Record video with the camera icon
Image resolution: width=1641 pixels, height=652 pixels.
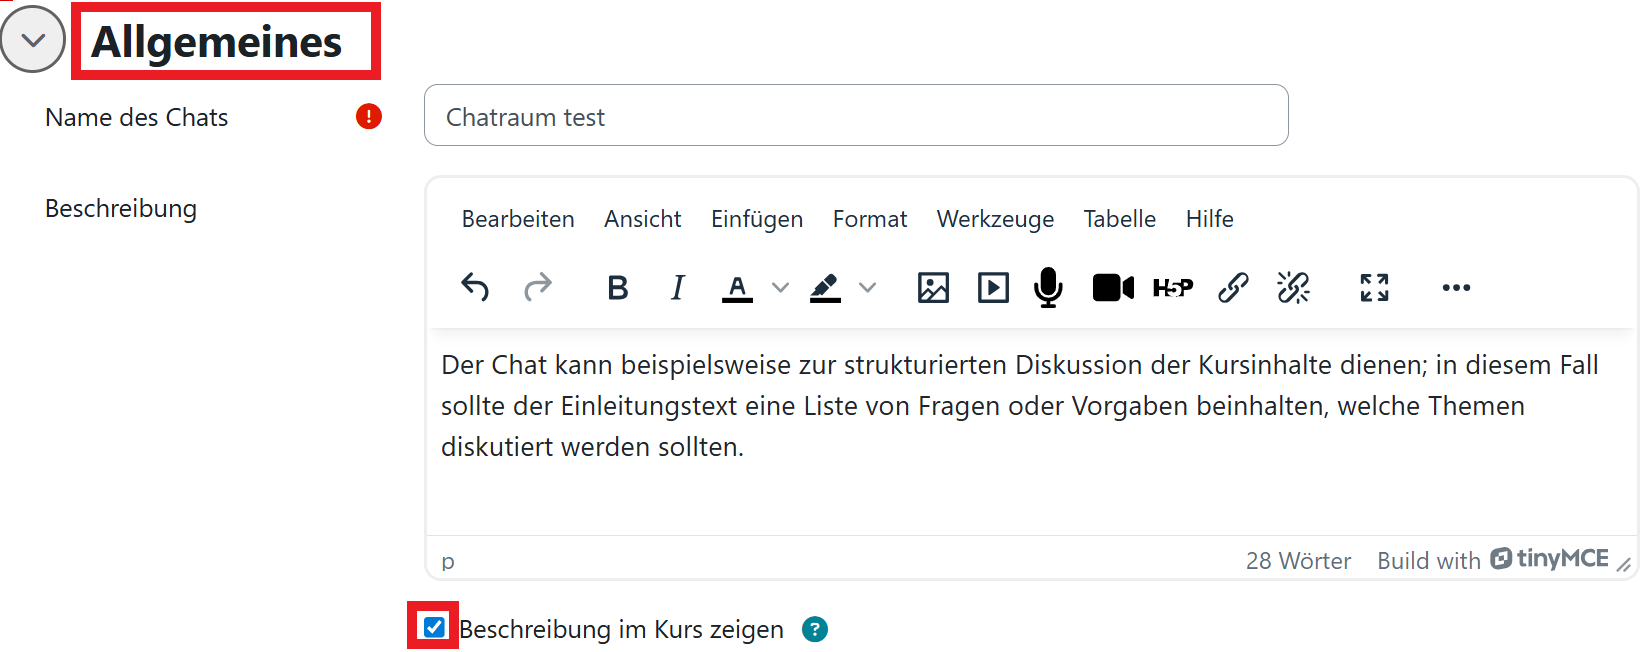coord(1113,288)
